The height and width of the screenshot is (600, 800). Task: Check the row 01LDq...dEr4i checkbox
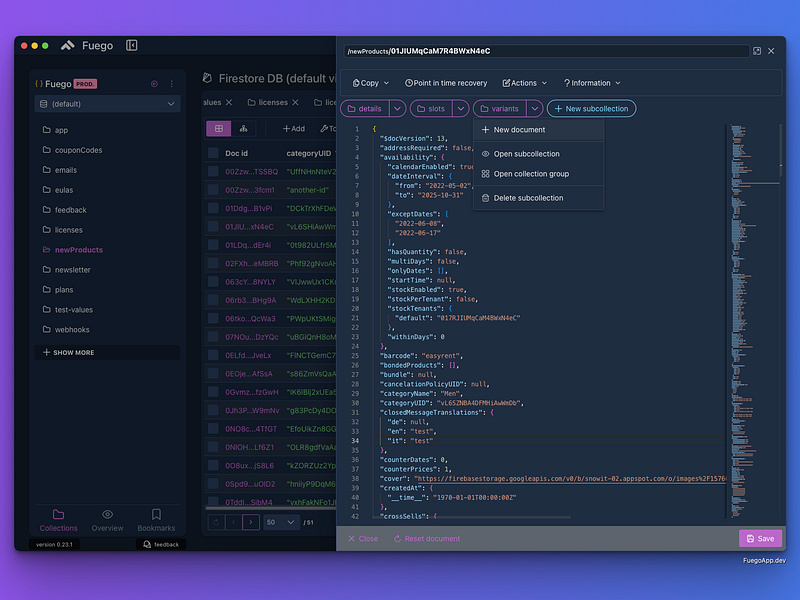point(213,245)
